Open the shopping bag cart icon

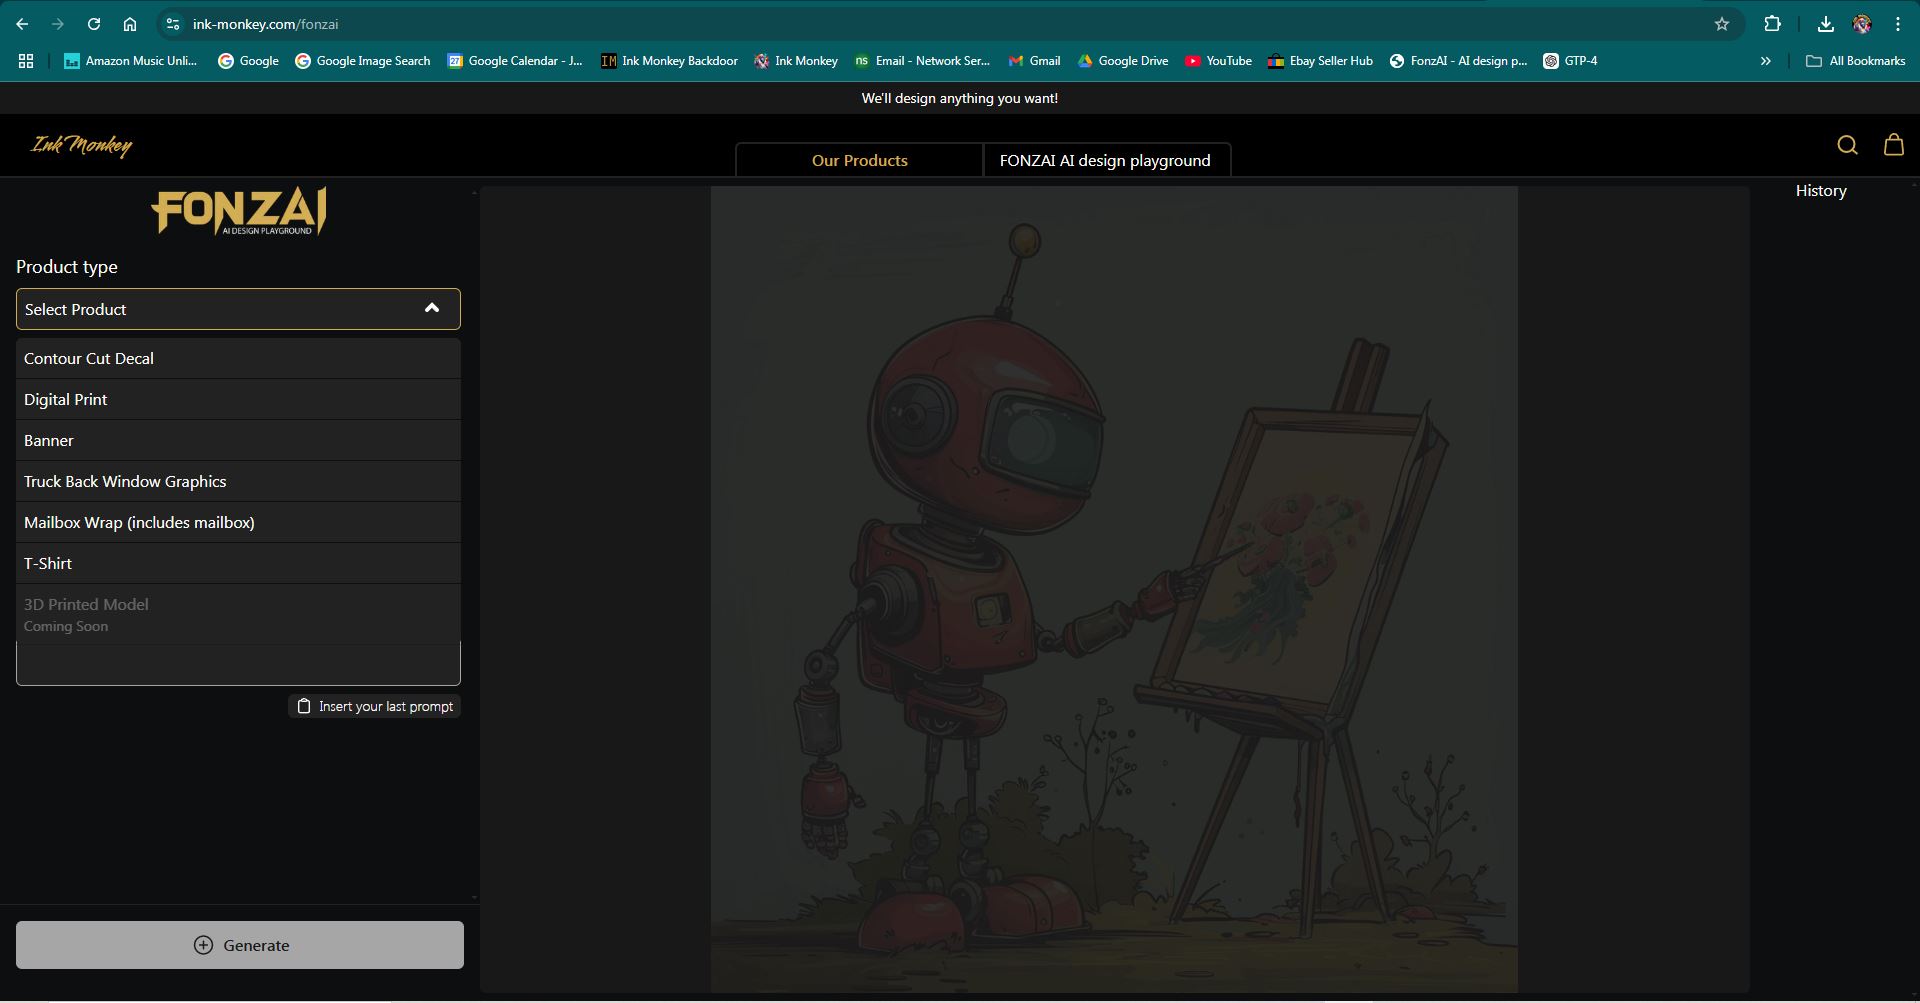1894,145
